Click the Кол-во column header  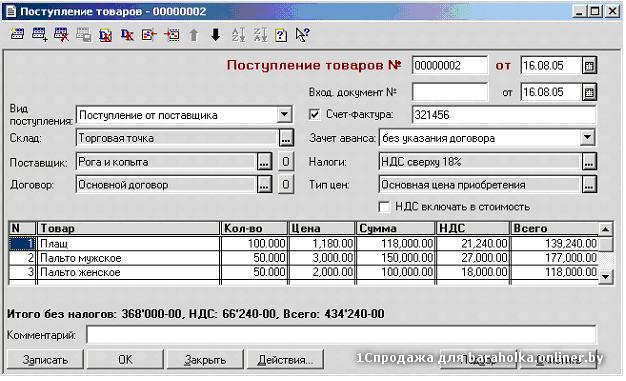point(254,228)
